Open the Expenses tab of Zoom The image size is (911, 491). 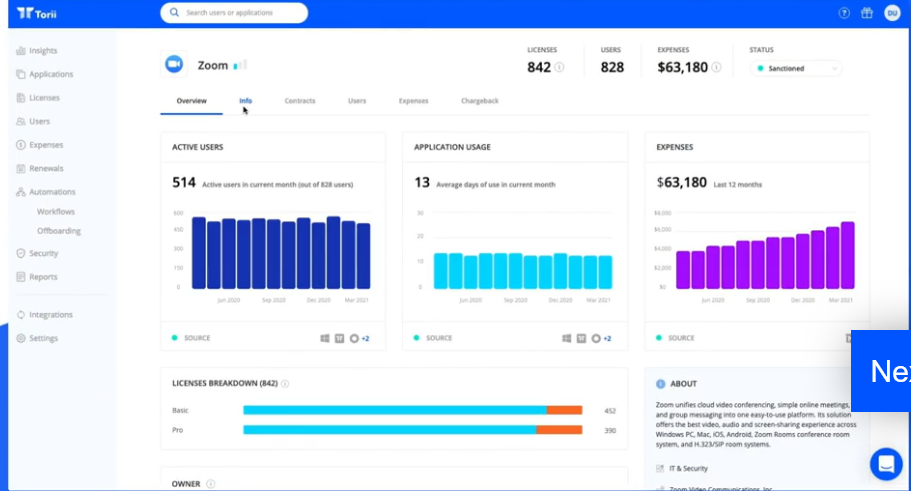click(413, 101)
